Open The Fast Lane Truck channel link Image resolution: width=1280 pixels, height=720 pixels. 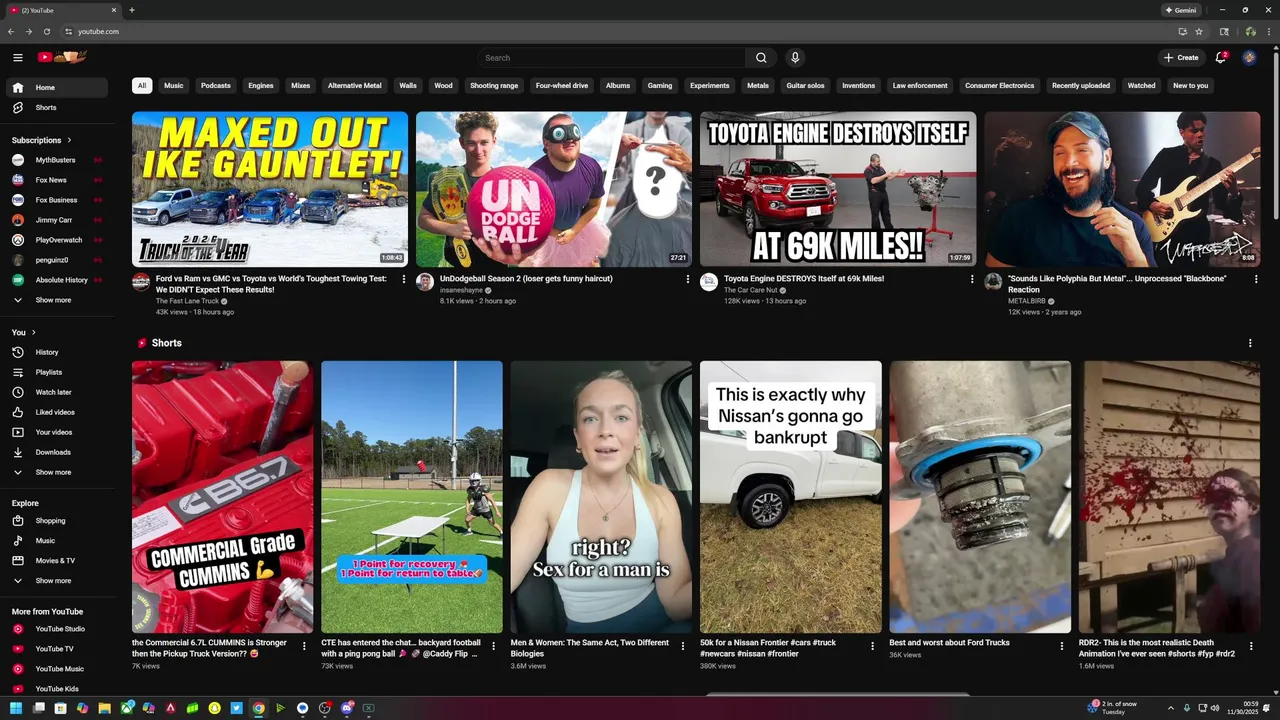click(x=187, y=301)
